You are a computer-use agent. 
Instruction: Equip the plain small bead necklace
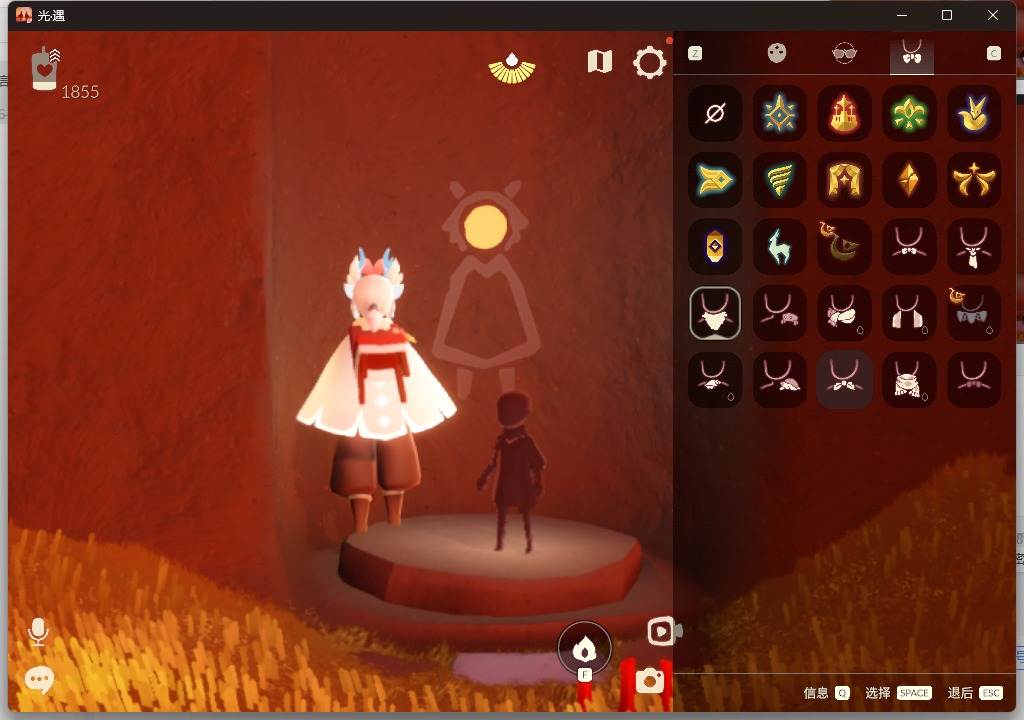click(x=974, y=380)
